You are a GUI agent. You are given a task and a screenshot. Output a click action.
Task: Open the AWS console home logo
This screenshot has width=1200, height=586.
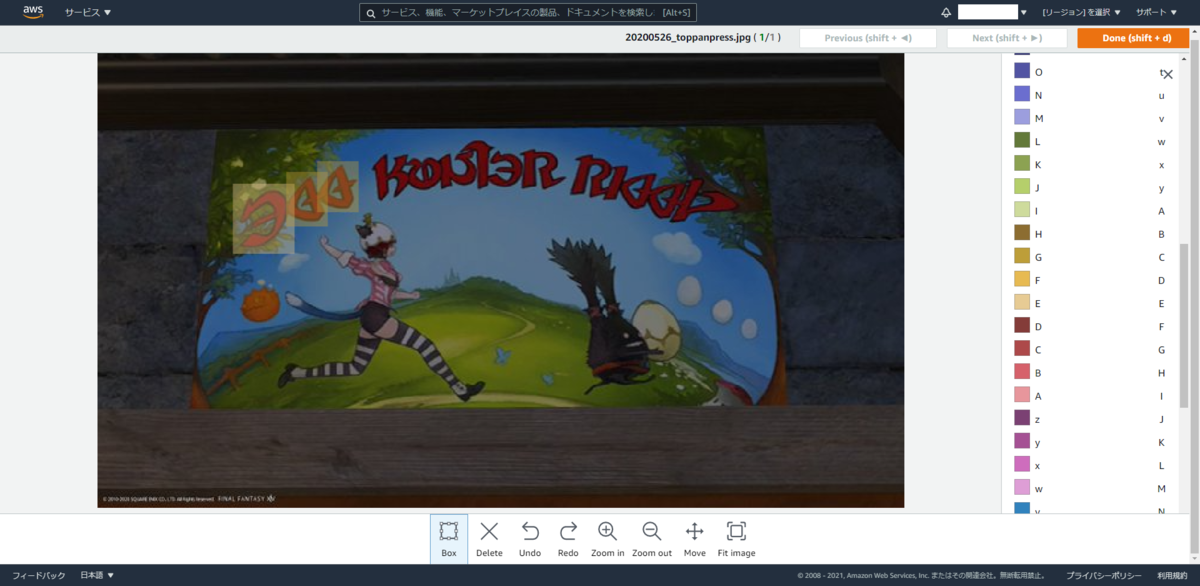tap(33, 12)
